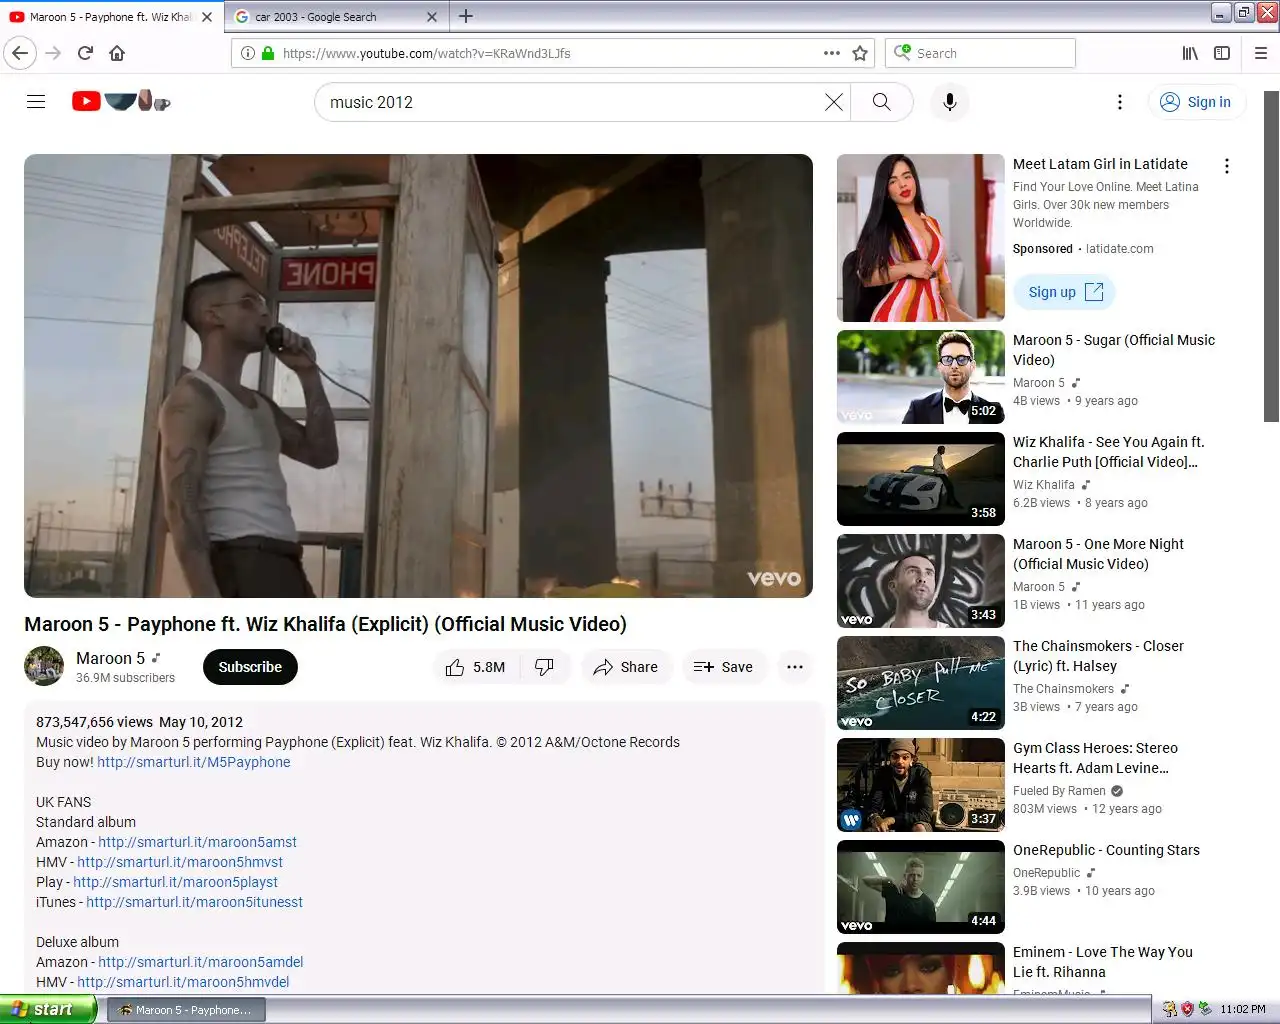Screen dimensions: 1280x1024
Task: Dislike the video with thumbs down
Action: tap(545, 667)
